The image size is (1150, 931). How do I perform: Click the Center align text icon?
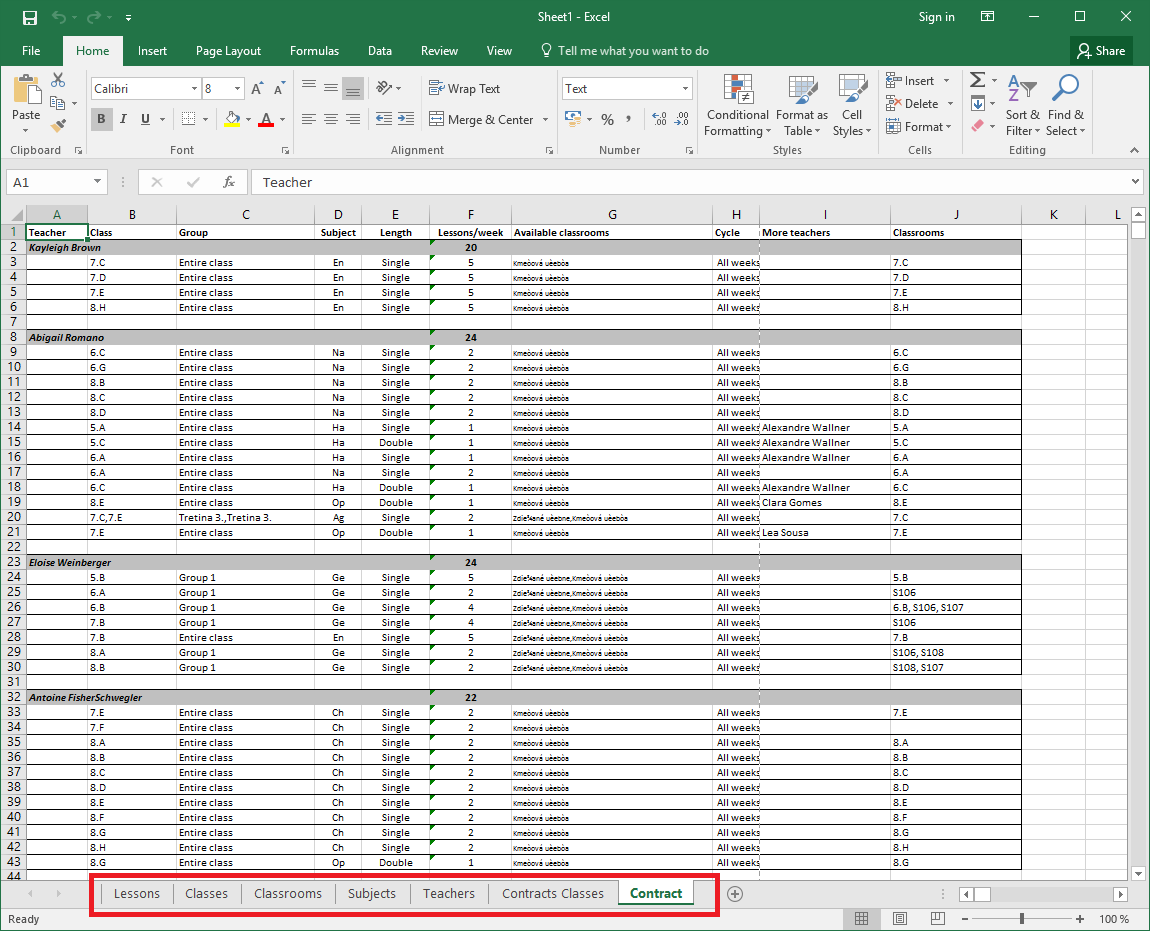330,119
